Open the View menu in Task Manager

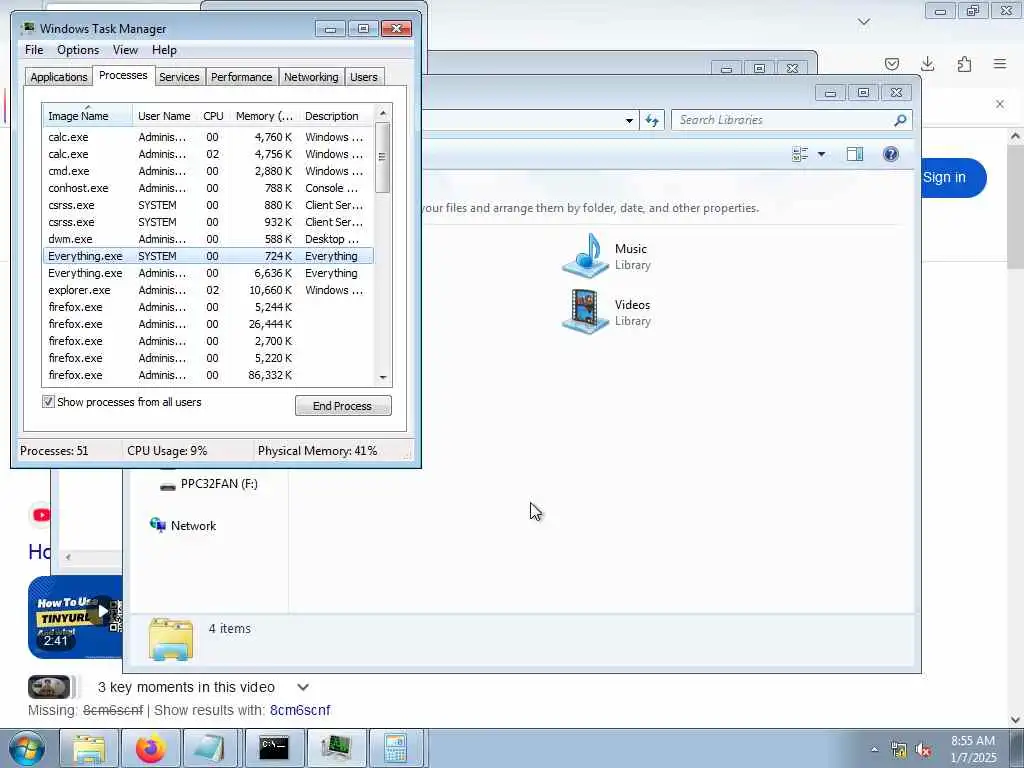125,50
